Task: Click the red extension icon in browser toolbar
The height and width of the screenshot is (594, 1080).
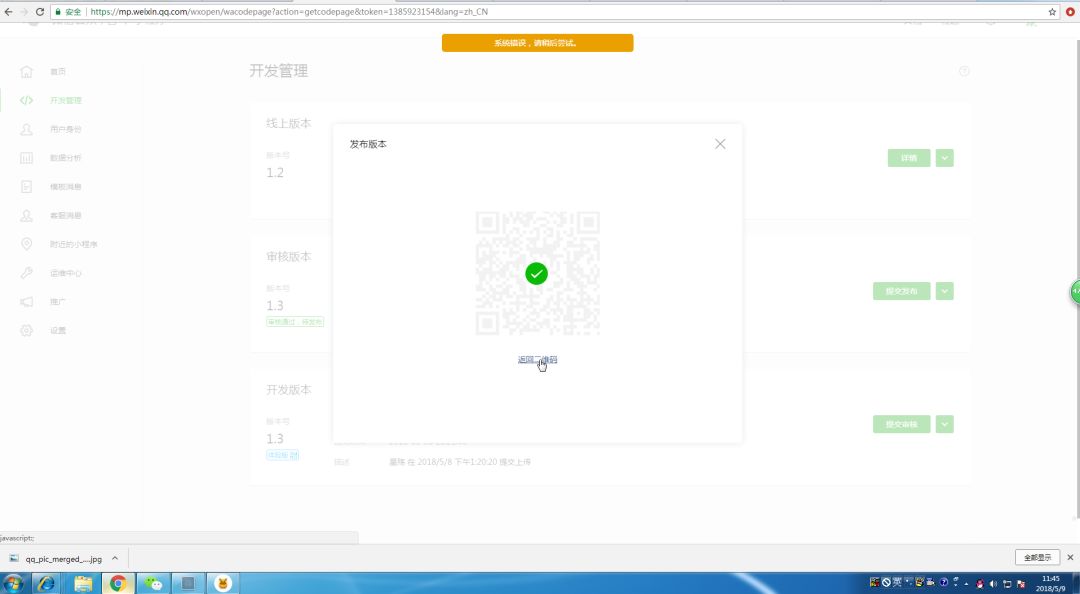Action: [x=1070, y=12]
